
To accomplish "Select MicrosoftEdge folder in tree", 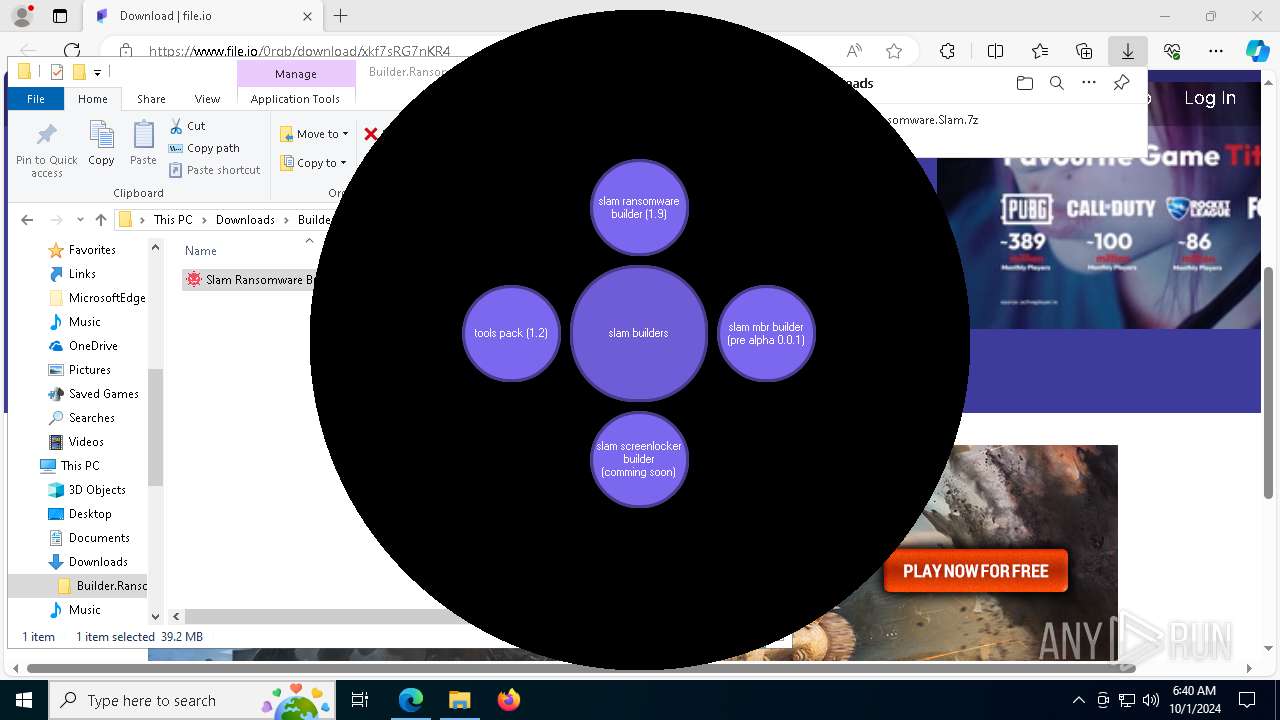I will 107,298.
